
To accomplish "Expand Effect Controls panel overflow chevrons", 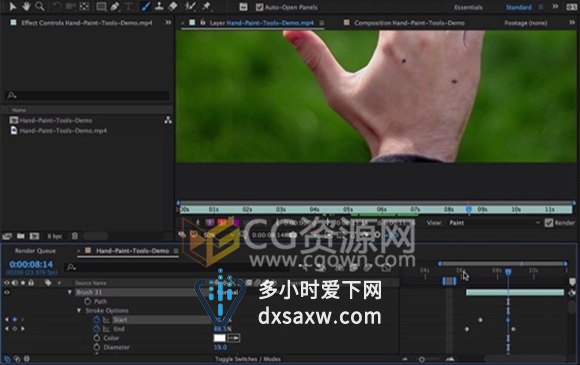I will (168, 23).
